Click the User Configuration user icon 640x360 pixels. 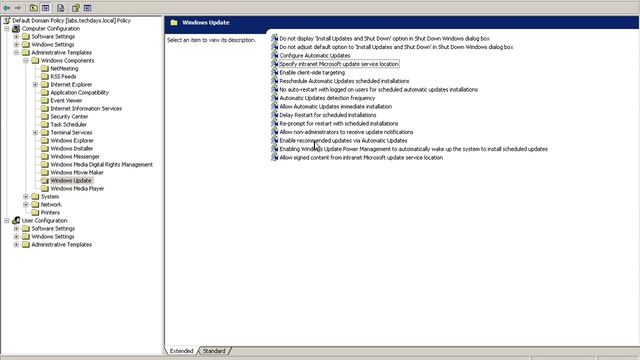16,220
